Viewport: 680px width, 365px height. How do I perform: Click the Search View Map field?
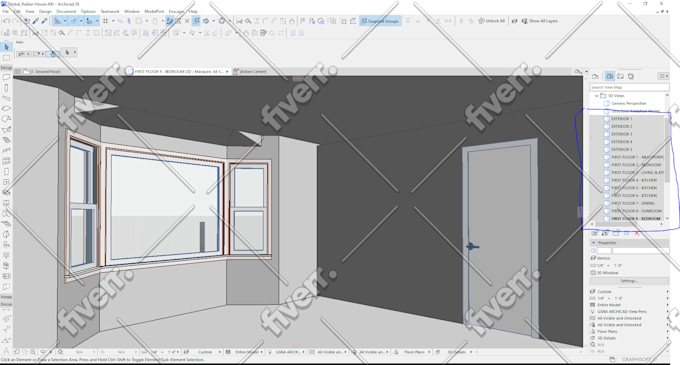(629, 87)
